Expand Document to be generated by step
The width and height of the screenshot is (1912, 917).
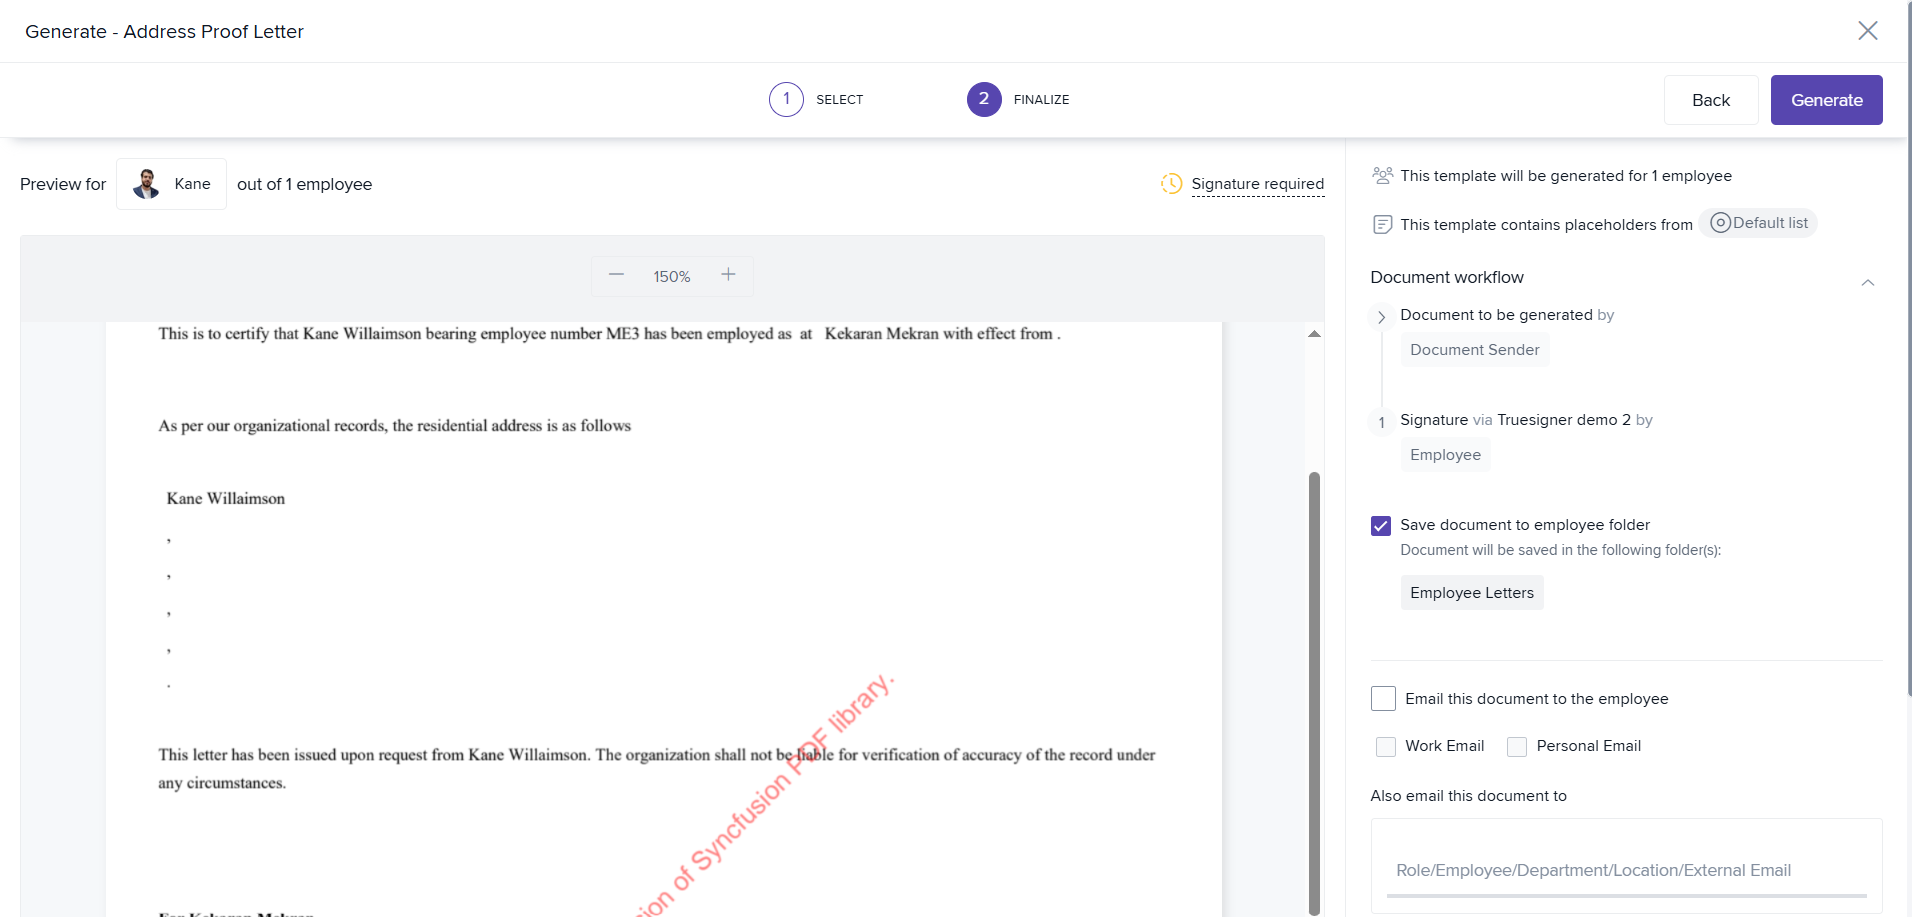point(1381,317)
